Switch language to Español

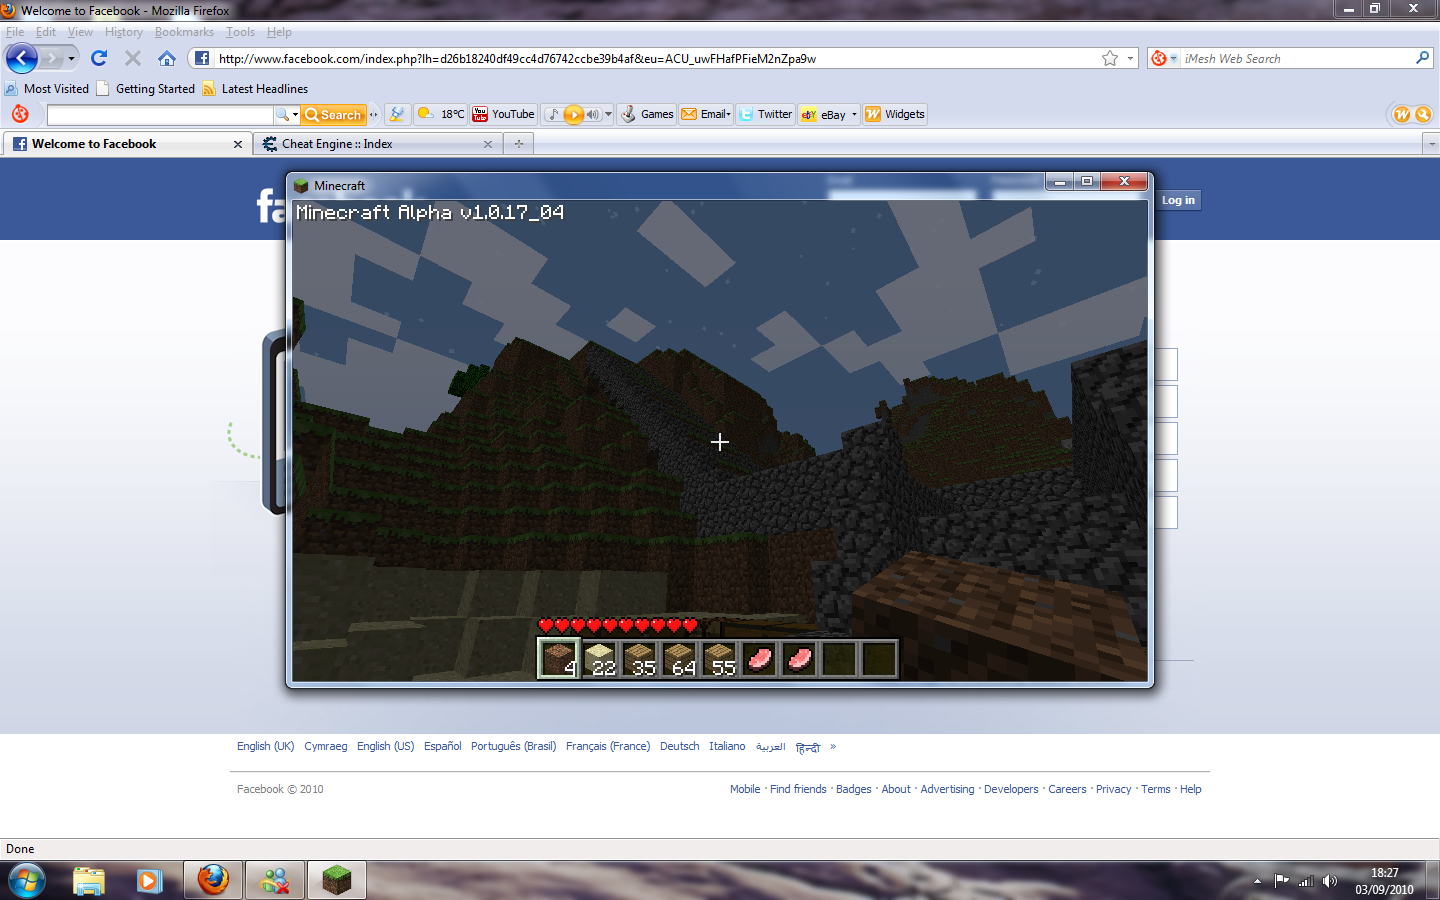(x=443, y=746)
